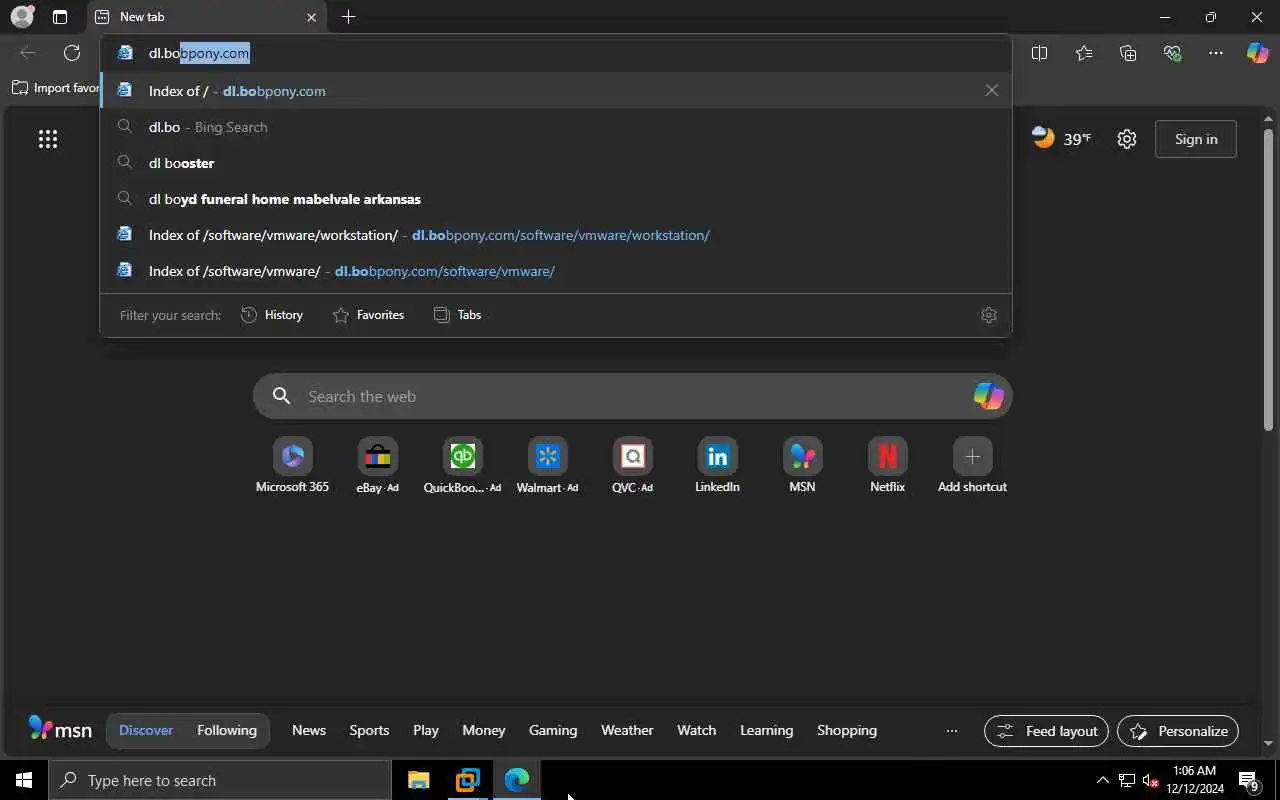Open Watch feed category
The image size is (1280, 800).
pos(697,731)
